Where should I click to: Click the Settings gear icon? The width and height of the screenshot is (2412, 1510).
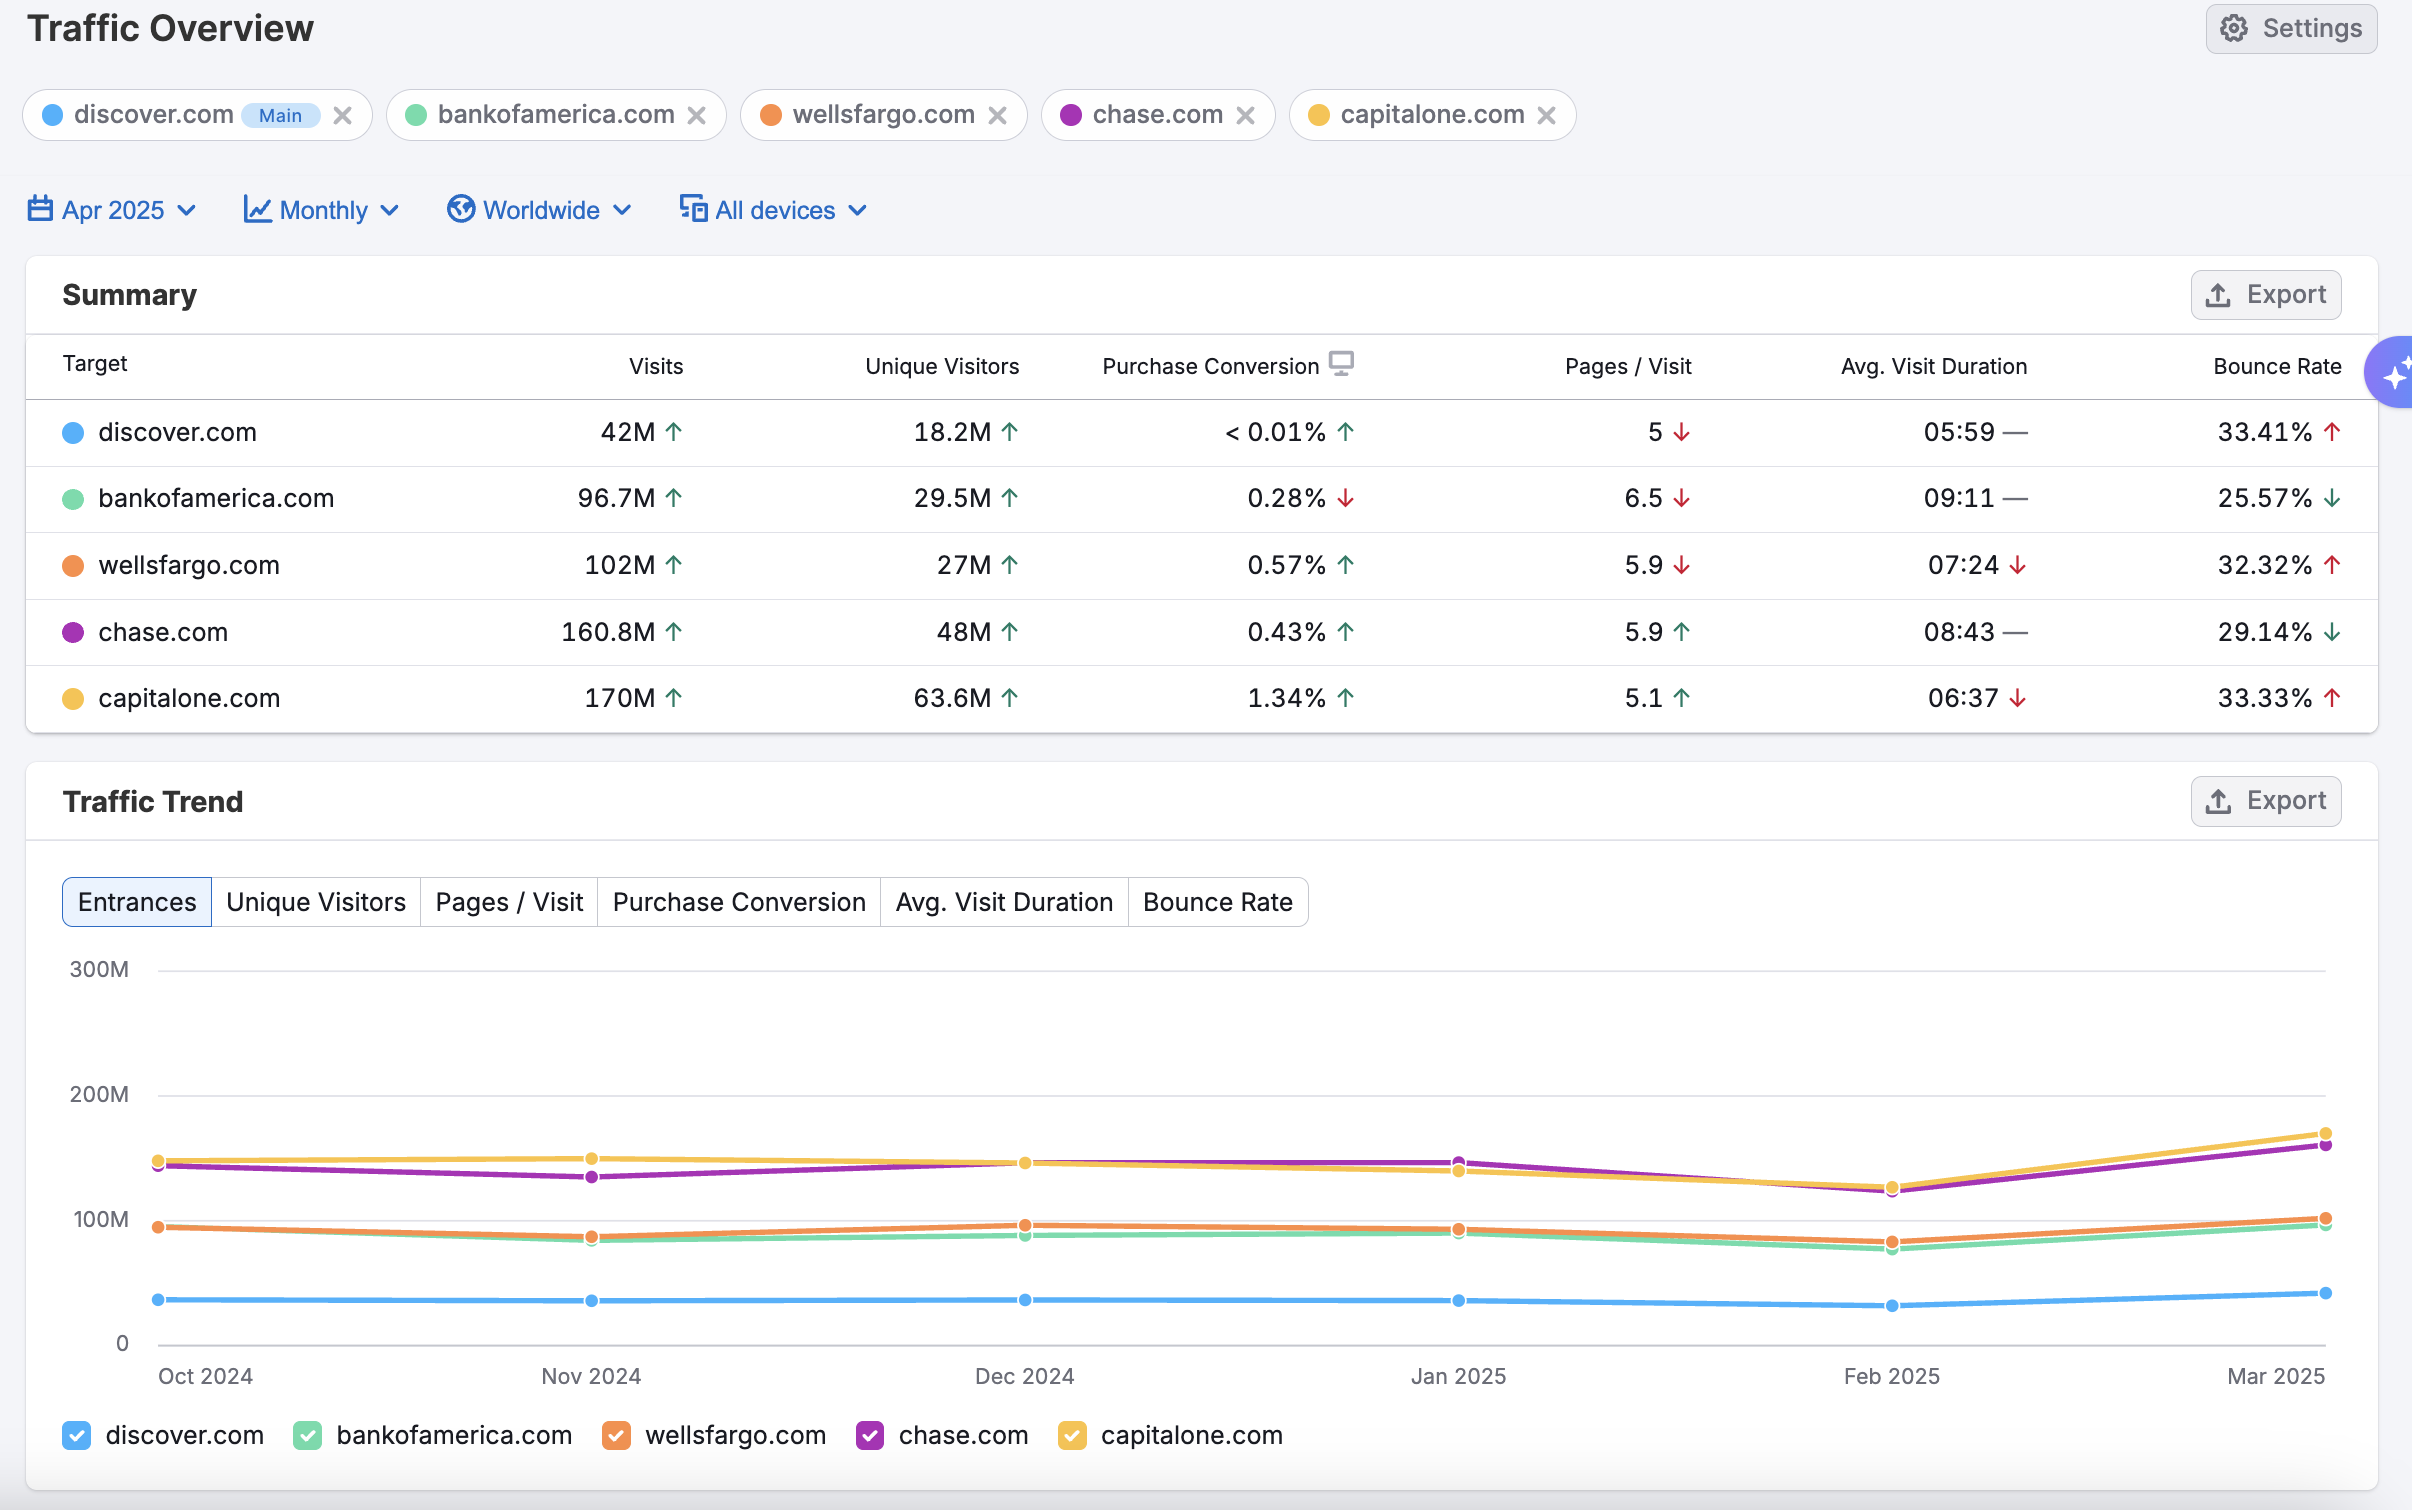[x=2233, y=28]
